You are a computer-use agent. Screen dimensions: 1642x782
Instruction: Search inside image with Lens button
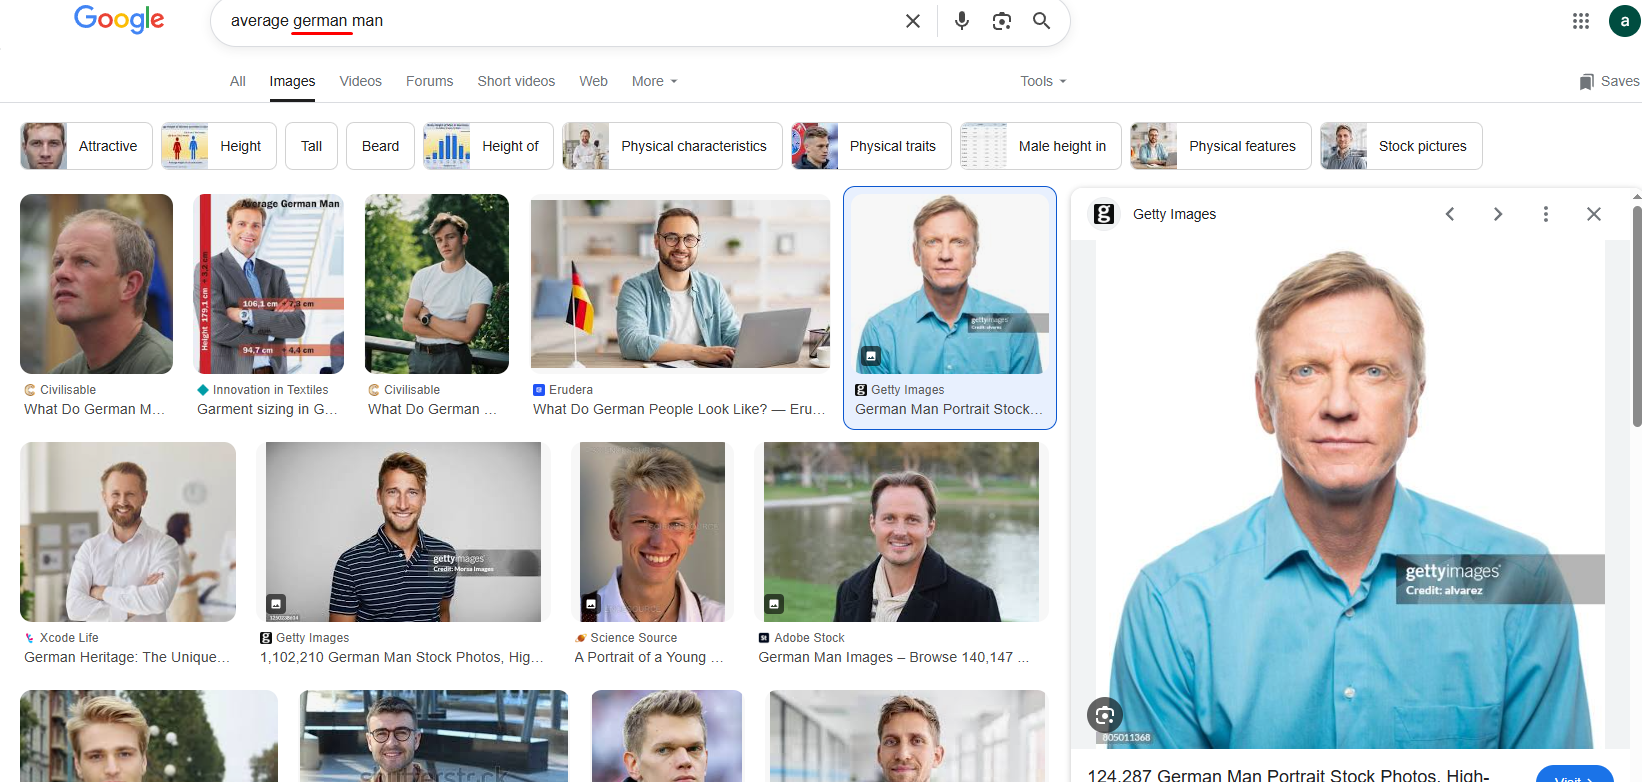[1104, 715]
